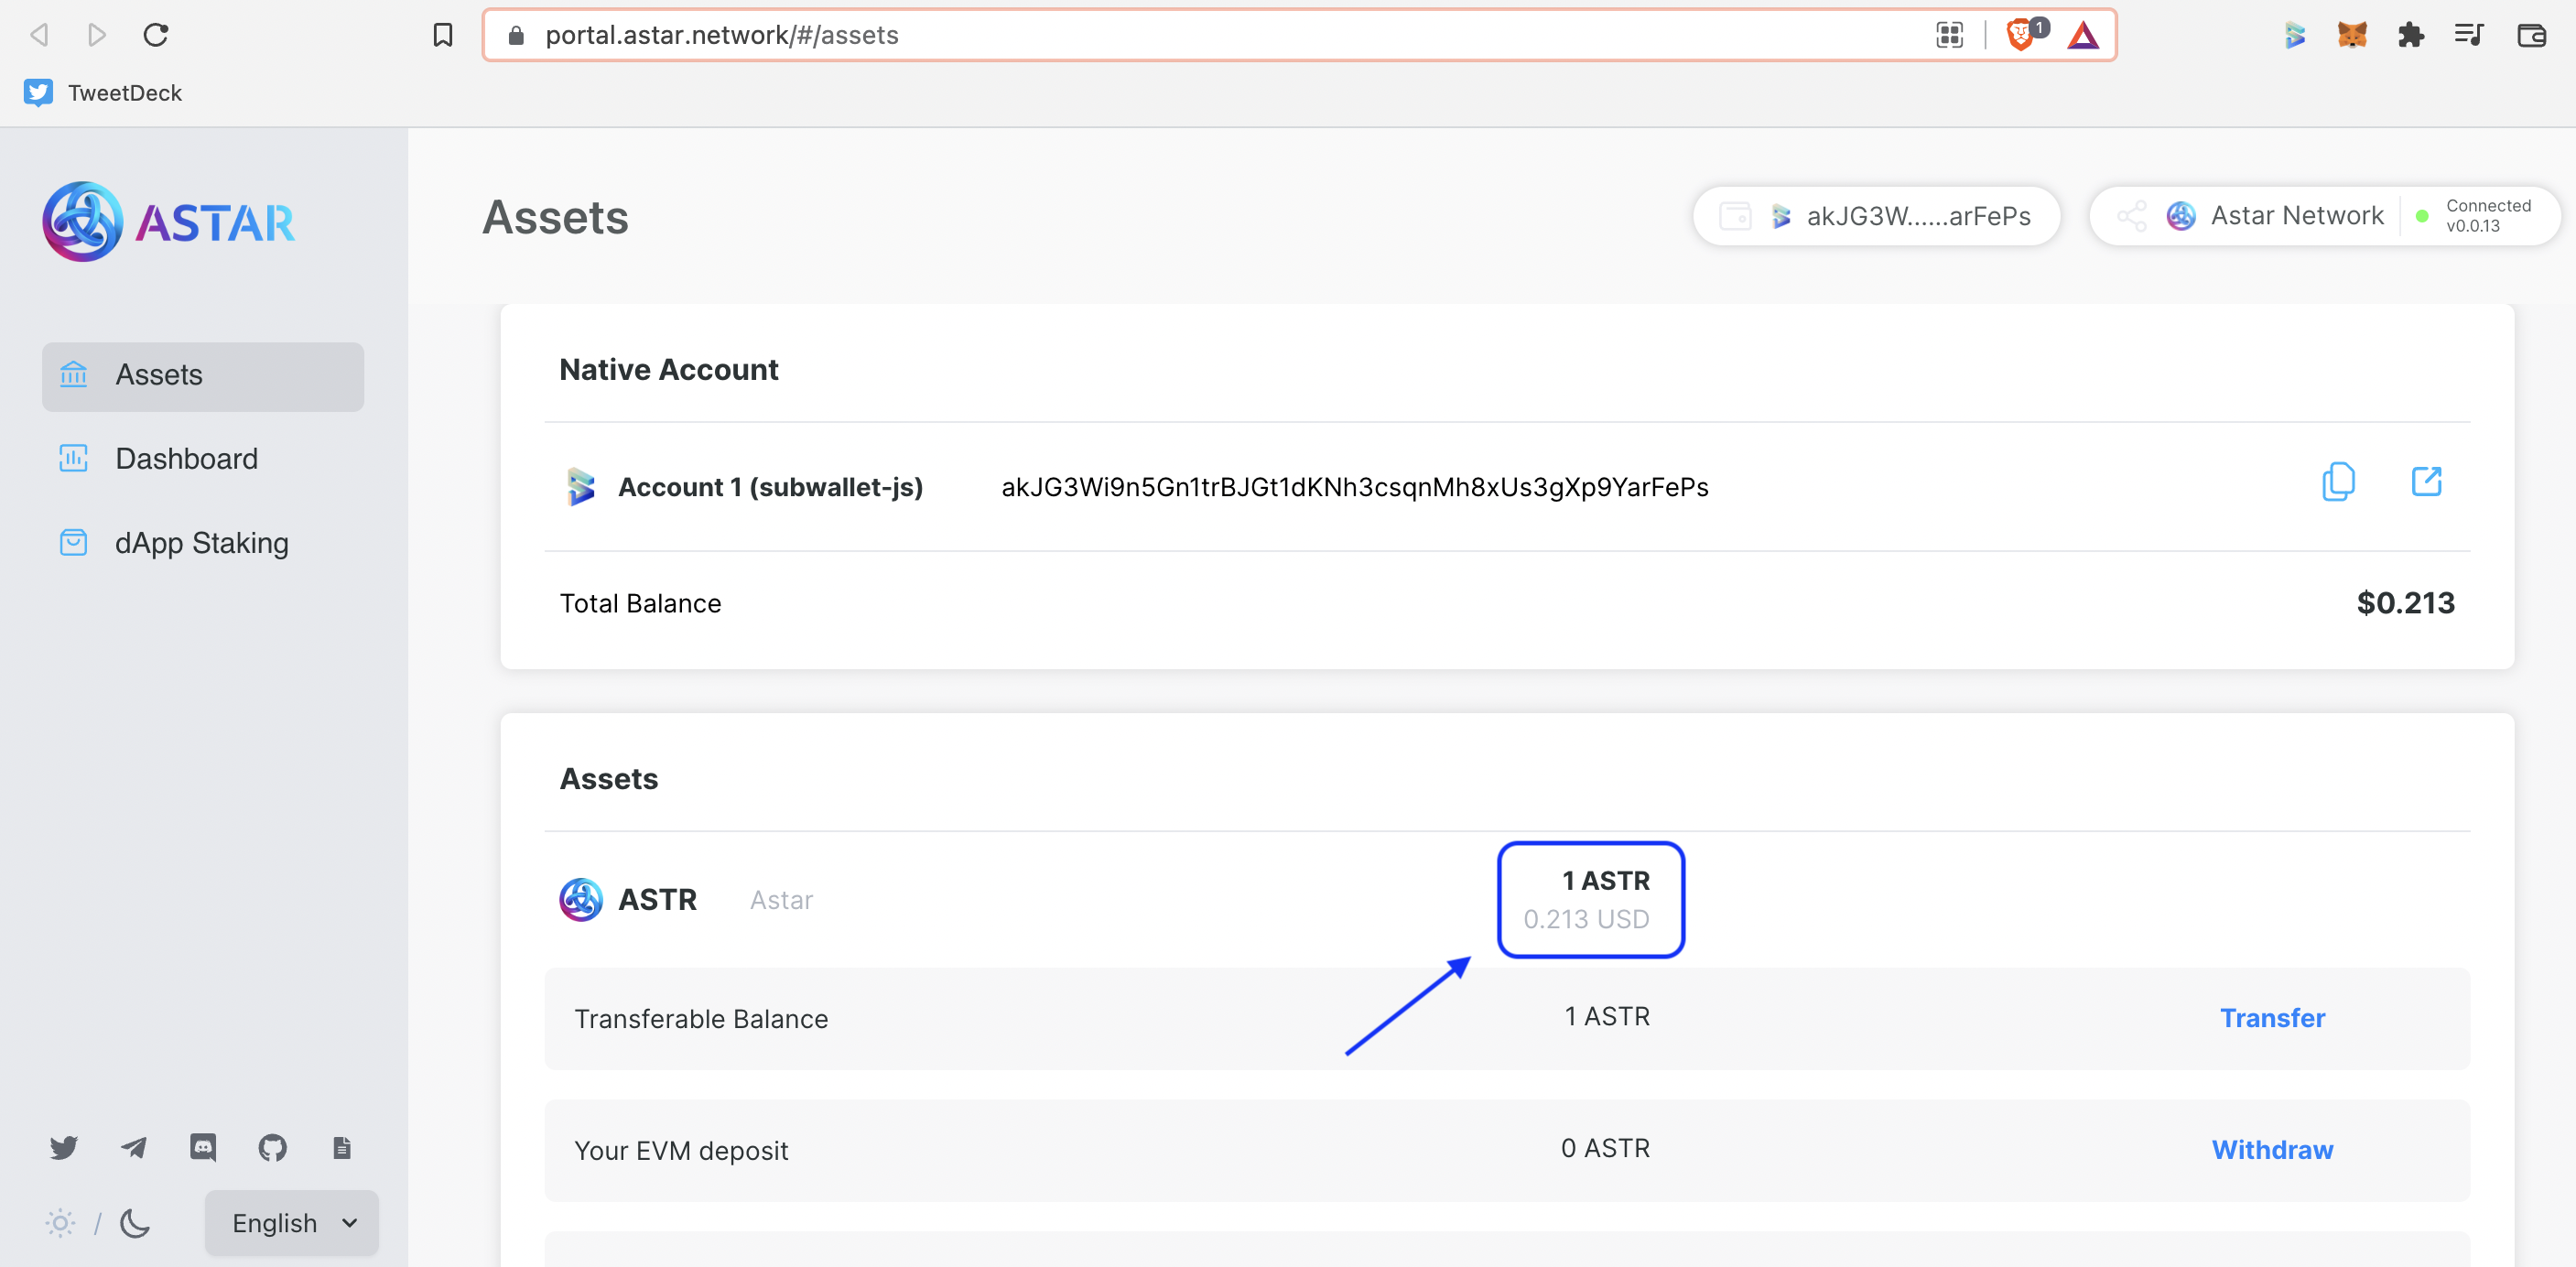Click SubWallet icon beside Account 1
This screenshot has width=2576, height=1267.
click(x=580, y=487)
